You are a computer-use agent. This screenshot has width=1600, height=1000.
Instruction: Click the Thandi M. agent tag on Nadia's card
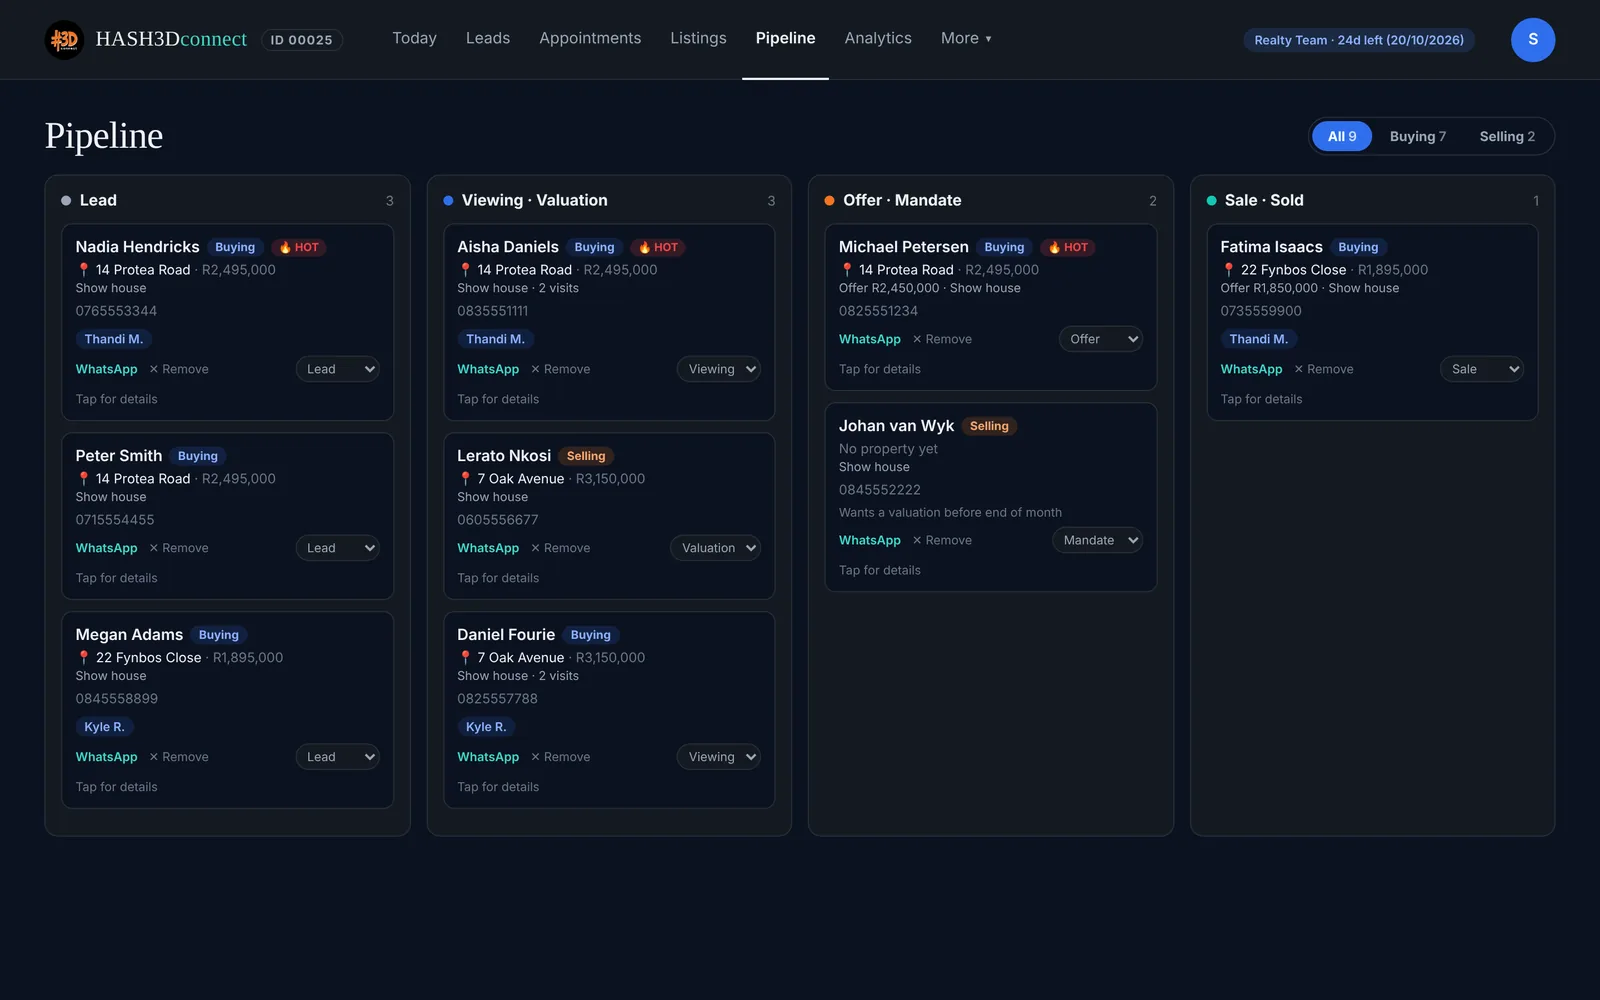[x=114, y=339]
